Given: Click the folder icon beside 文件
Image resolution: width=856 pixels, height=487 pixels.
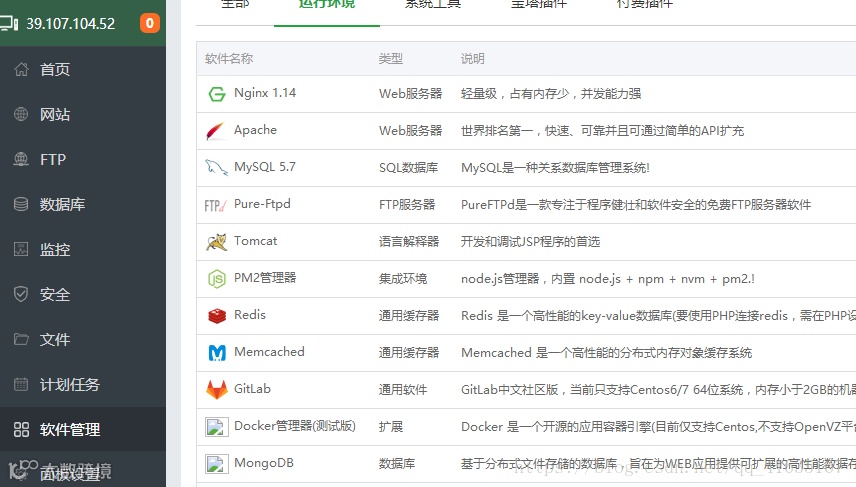Looking at the screenshot, I should pos(21,339).
